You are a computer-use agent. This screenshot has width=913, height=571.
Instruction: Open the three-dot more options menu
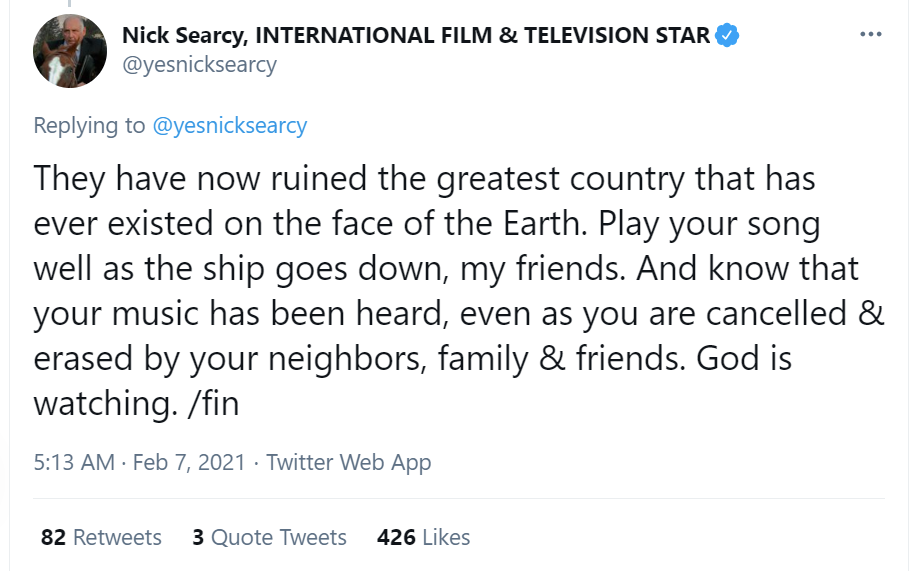871,35
